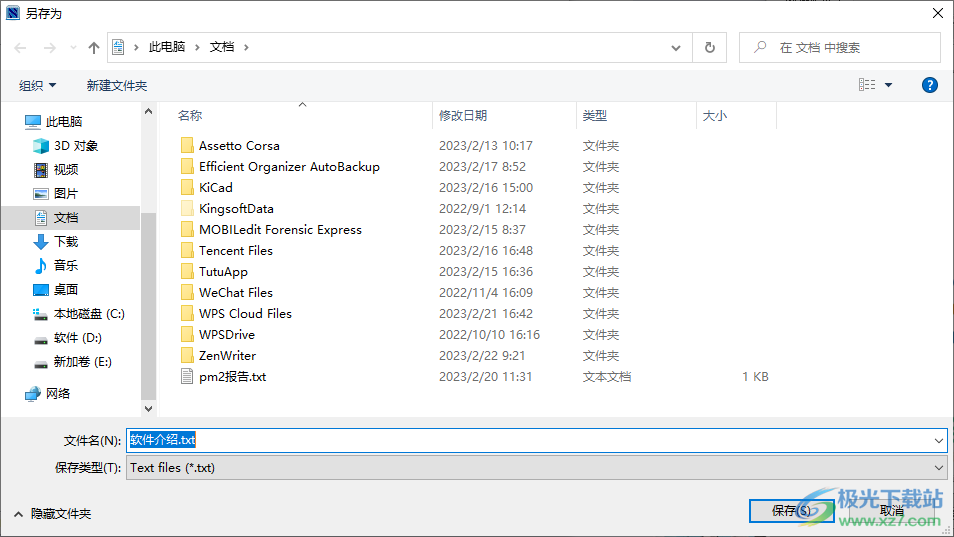Screen dimensions: 954x537
Task: Go forward with the right arrow button
Action: tap(49, 47)
